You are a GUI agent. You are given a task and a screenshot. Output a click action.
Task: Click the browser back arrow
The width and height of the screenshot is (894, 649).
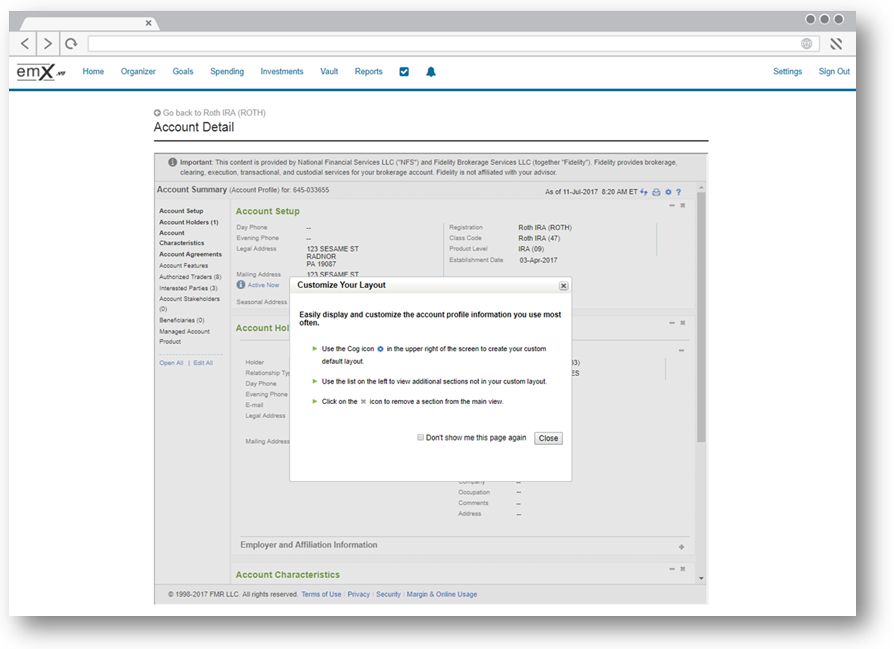pyautogui.click(x=25, y=43)
